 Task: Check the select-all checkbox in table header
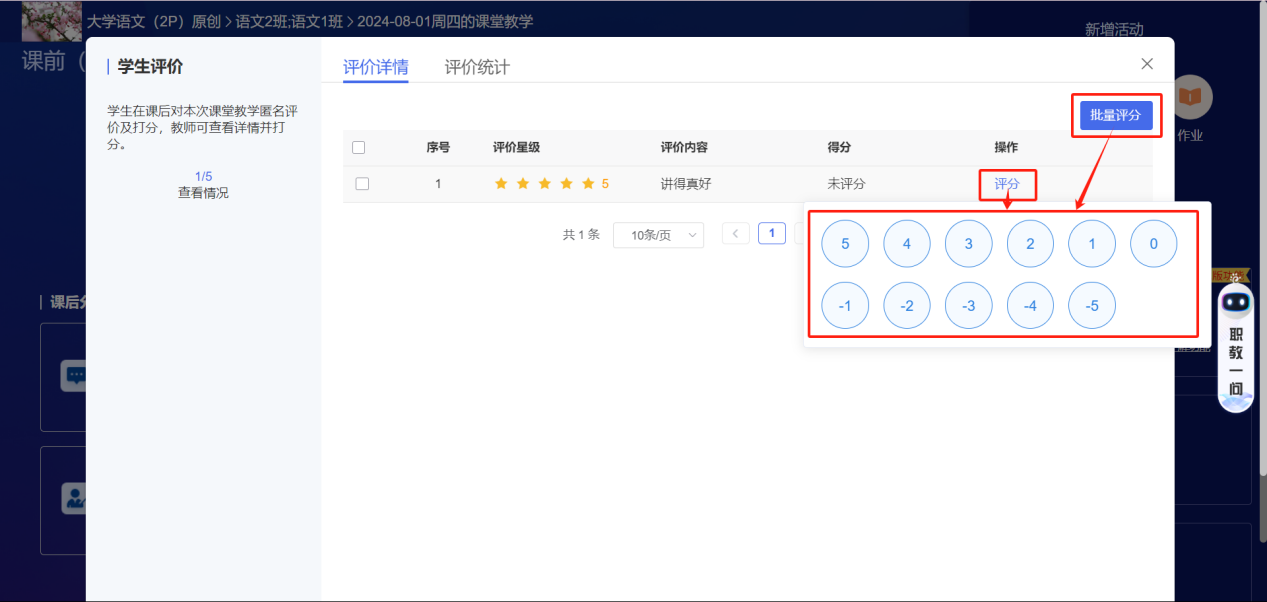click(x=359, y=147)
